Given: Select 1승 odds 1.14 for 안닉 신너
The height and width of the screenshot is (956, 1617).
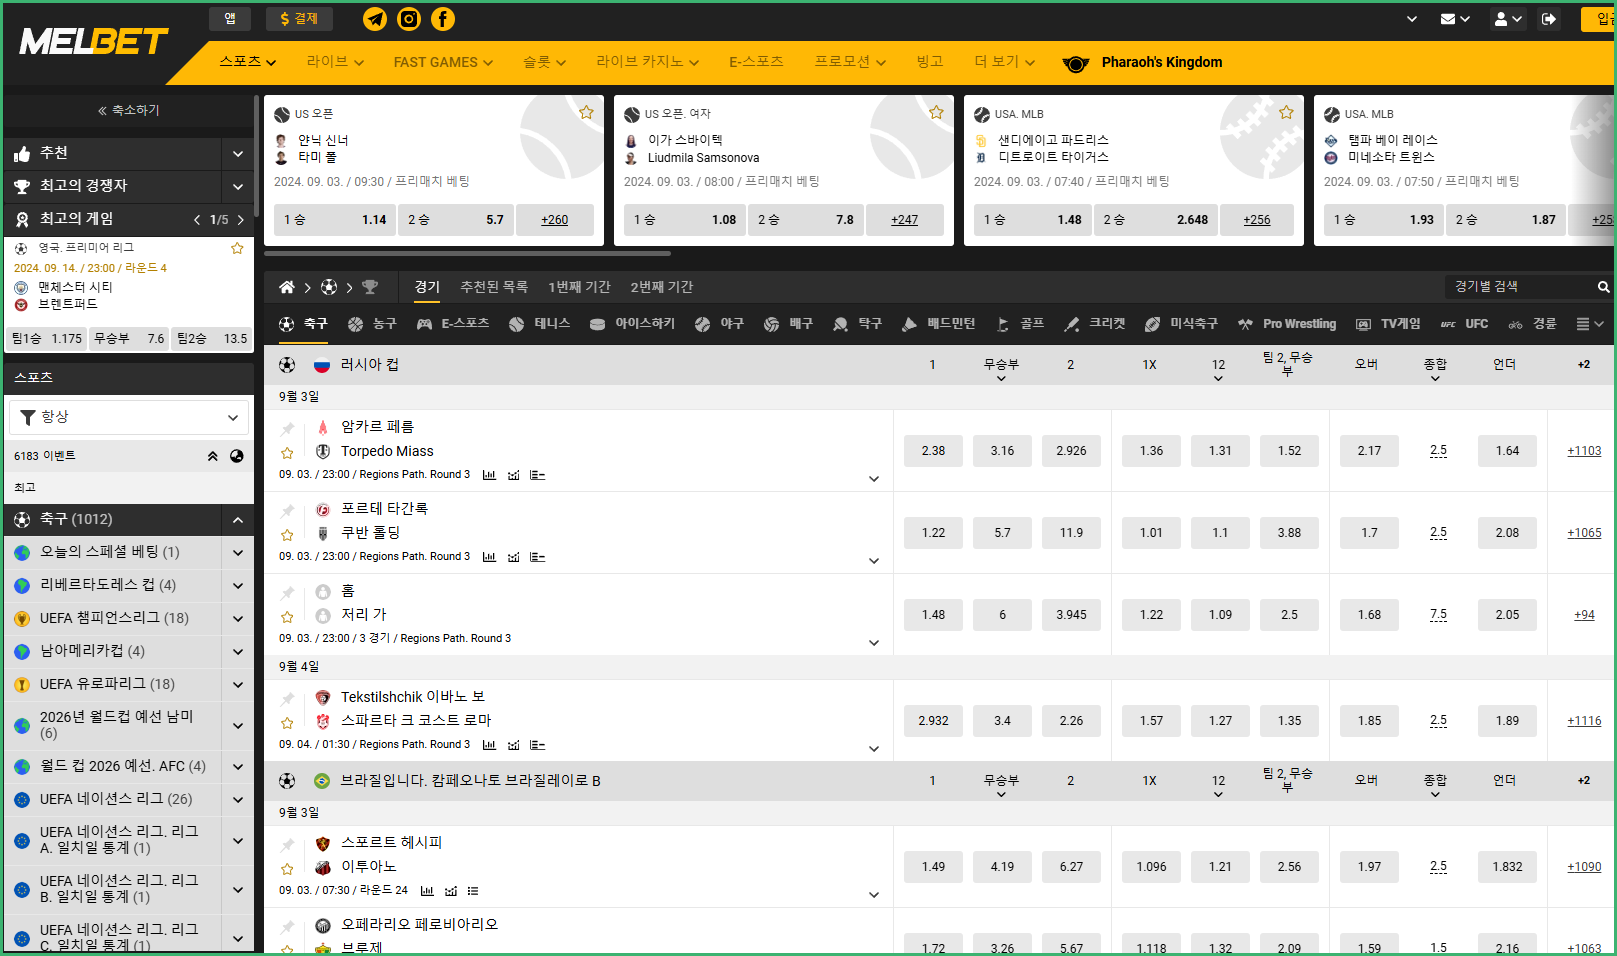Looking at the screenshot, I should pos(335,220).
